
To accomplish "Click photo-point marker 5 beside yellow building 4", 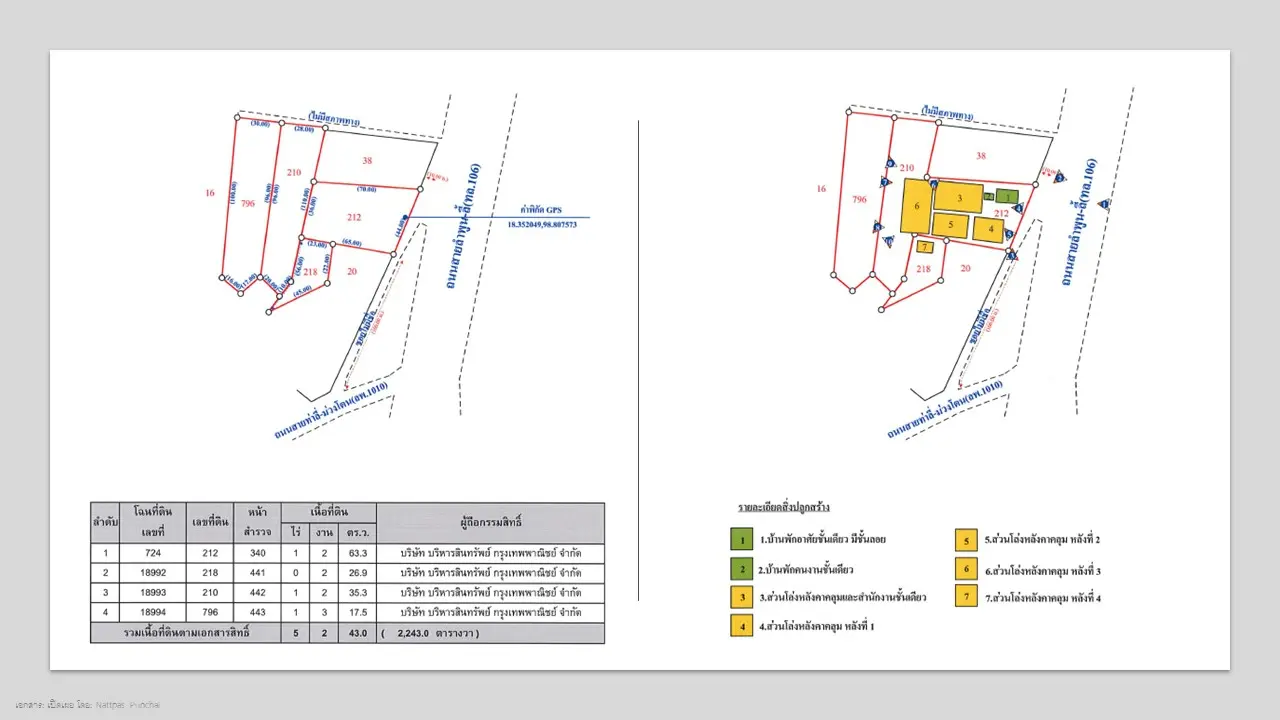I will click(x=1009, y=234).
